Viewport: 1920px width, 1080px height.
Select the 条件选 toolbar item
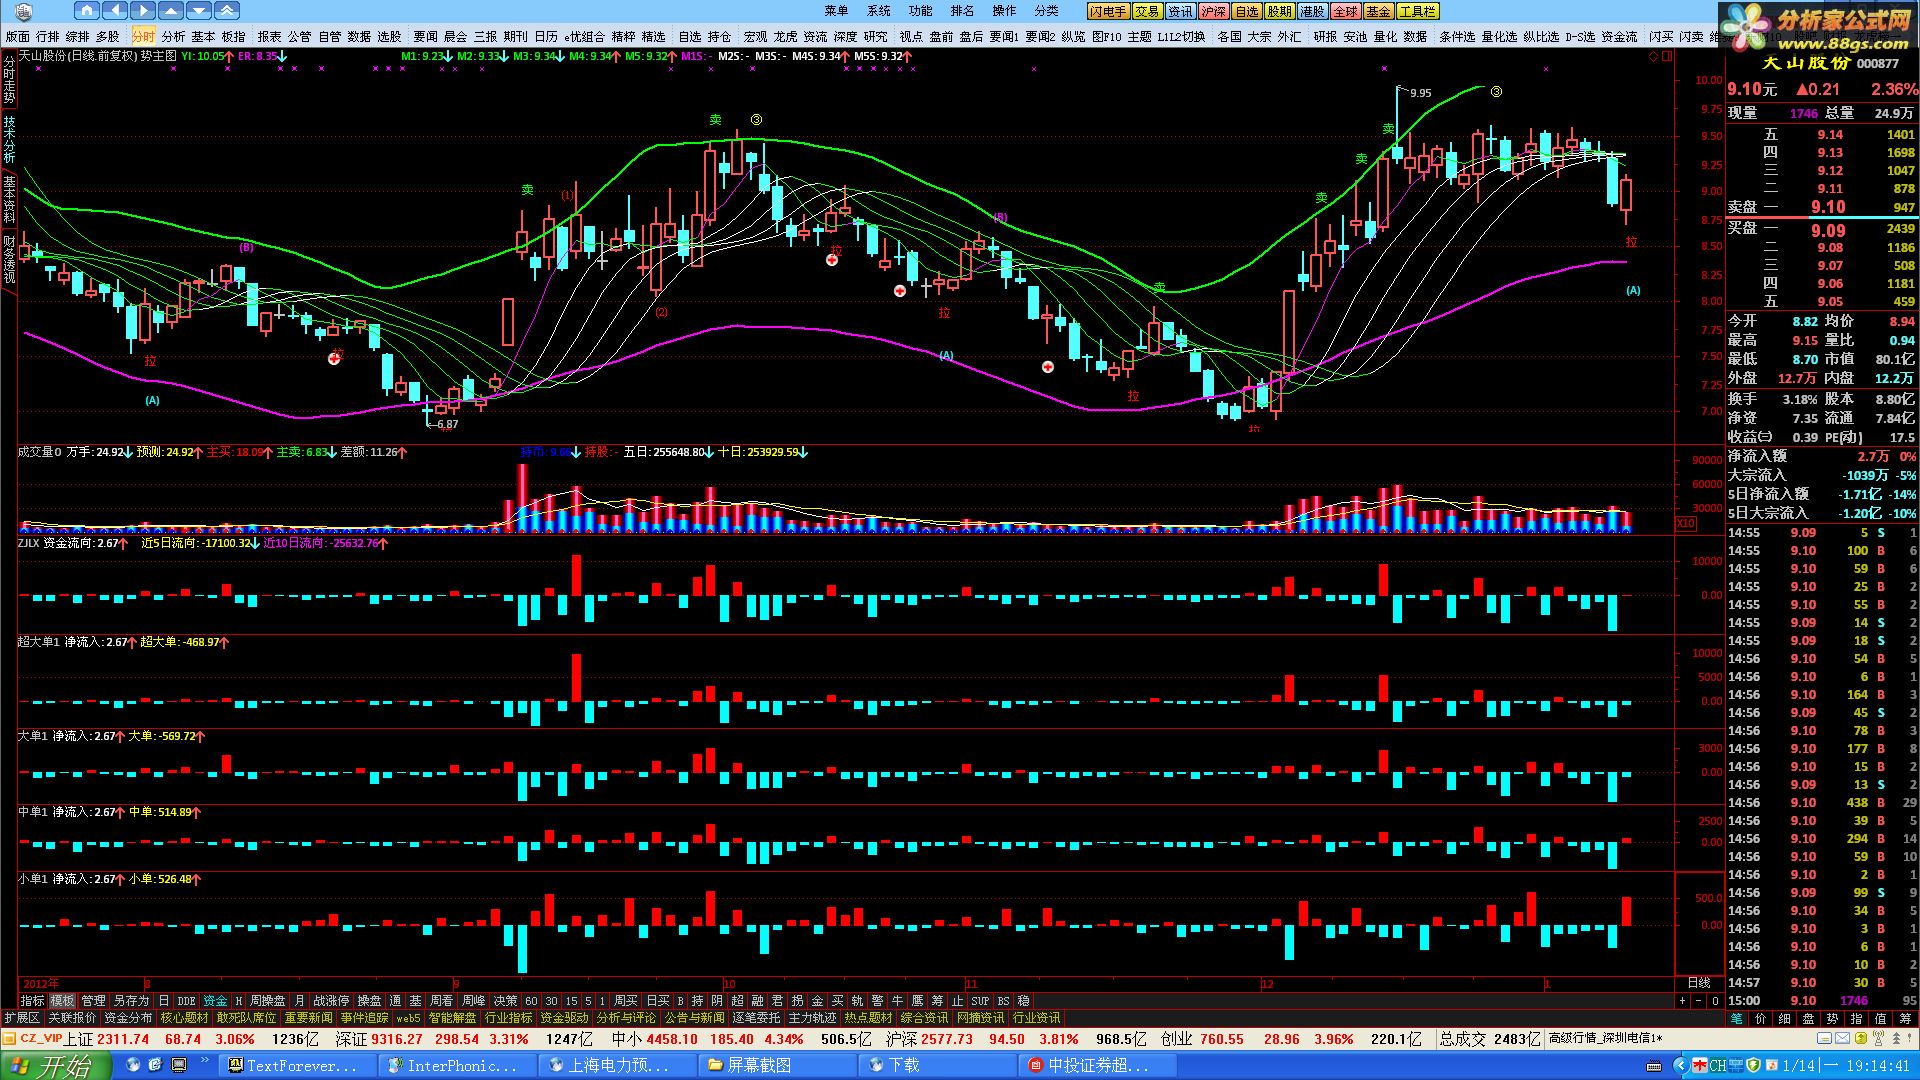pyautogui.click(x=1457, y=37)
